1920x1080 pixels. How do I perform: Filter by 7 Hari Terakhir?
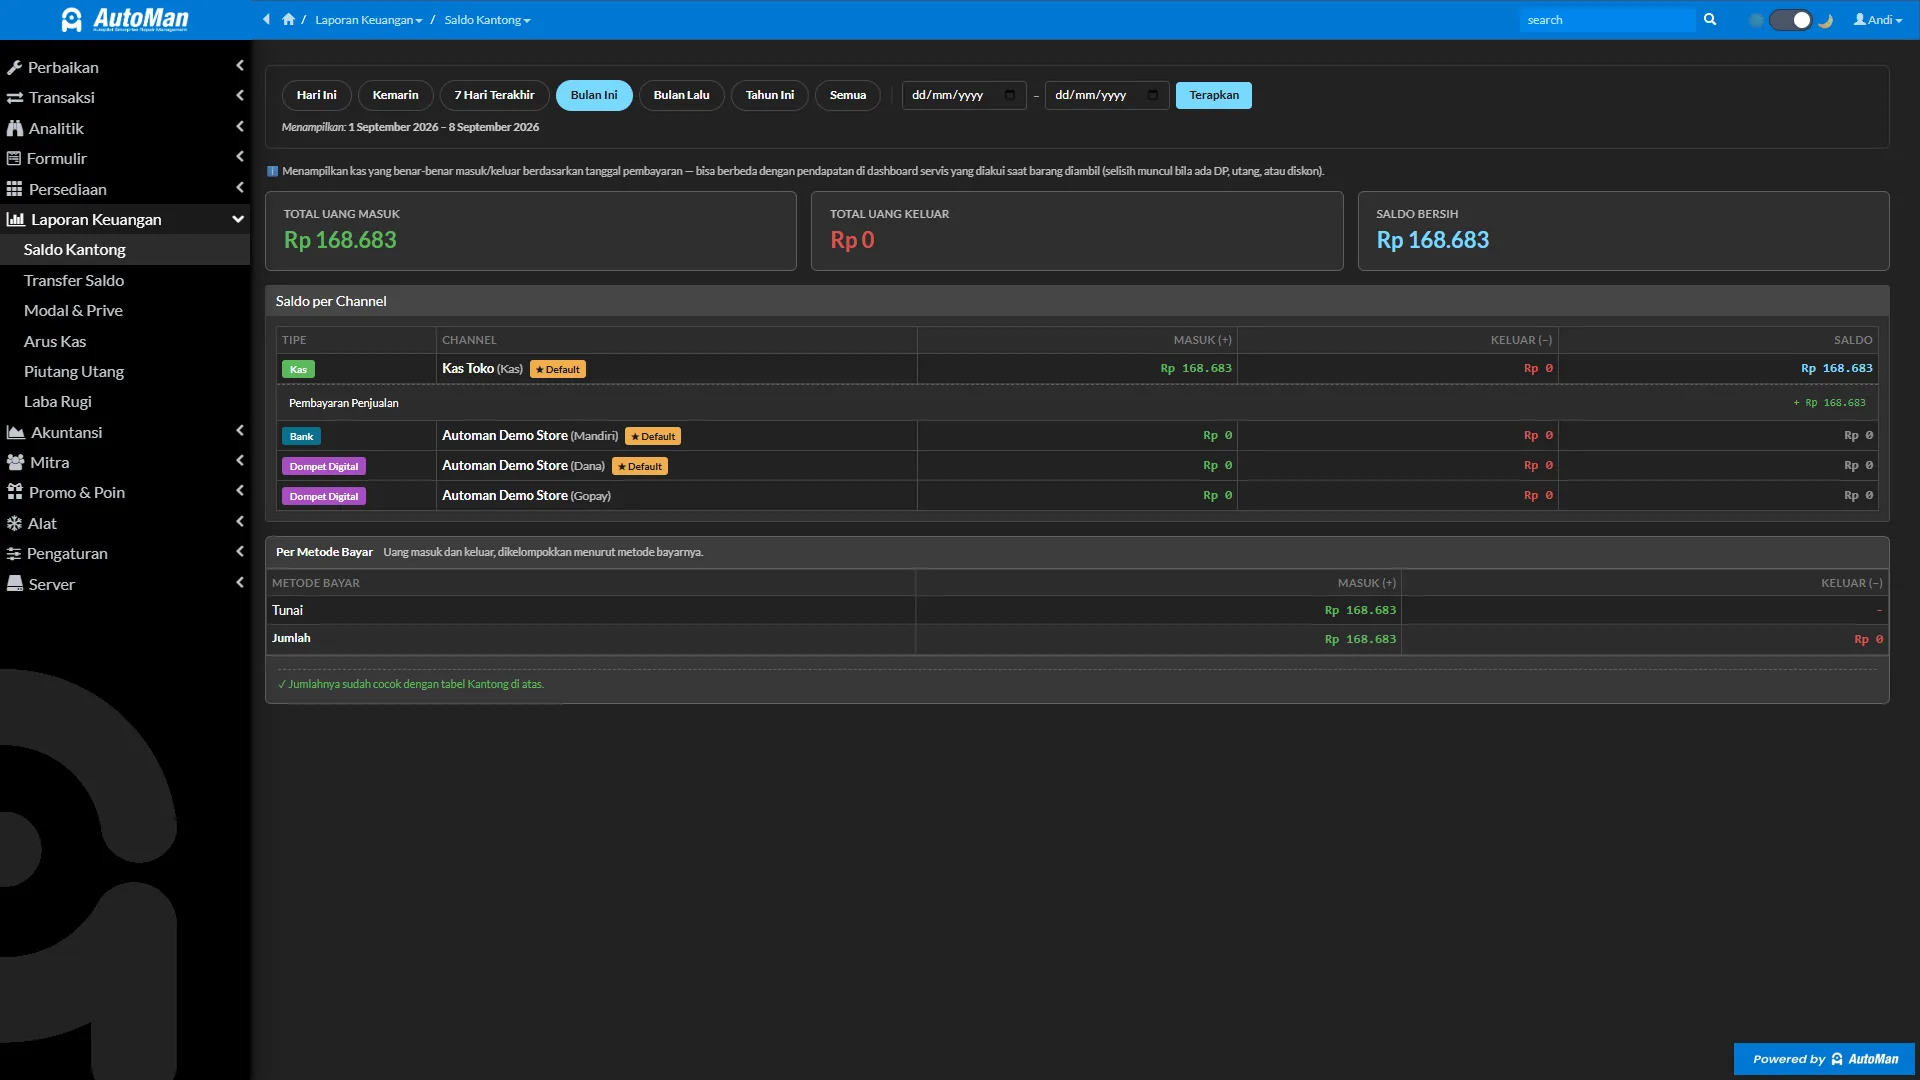click(495, 95)
